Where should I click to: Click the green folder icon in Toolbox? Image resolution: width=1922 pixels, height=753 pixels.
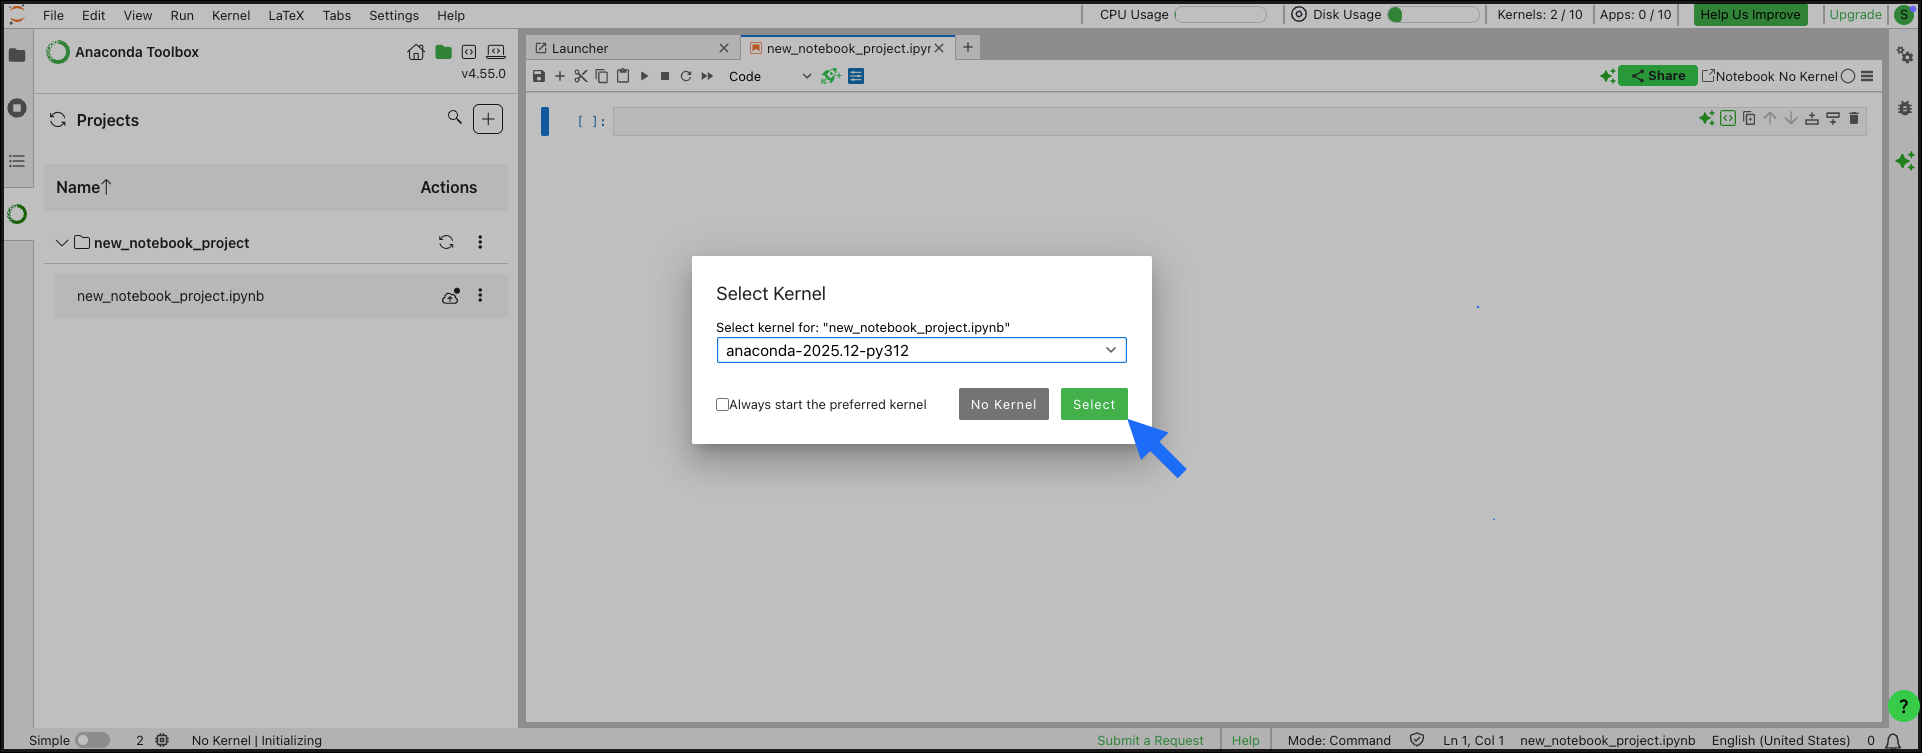[443, 52]
